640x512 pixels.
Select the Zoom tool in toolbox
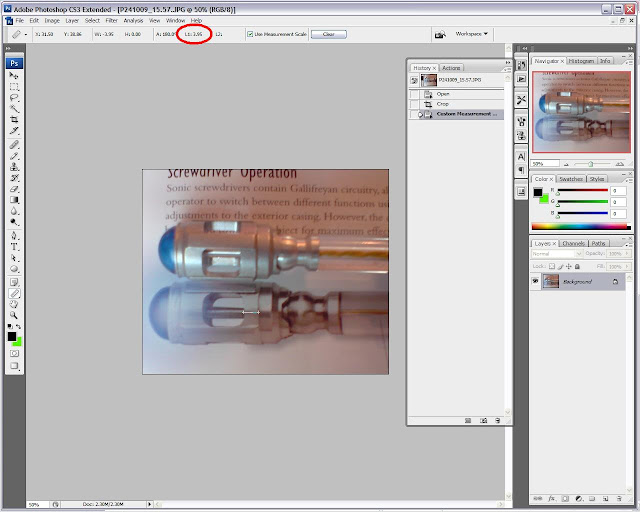point(14,315)
